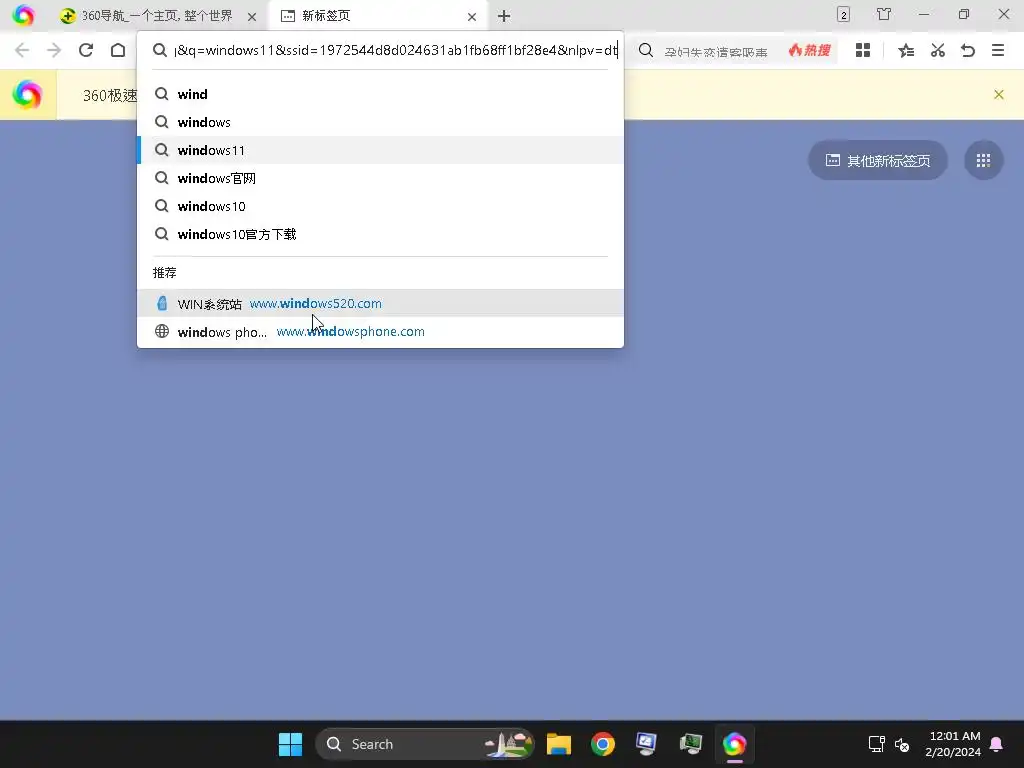
Task: Open the extensions grid icon in toolbar
Action: pyautogui.click(x=863, y=50)
